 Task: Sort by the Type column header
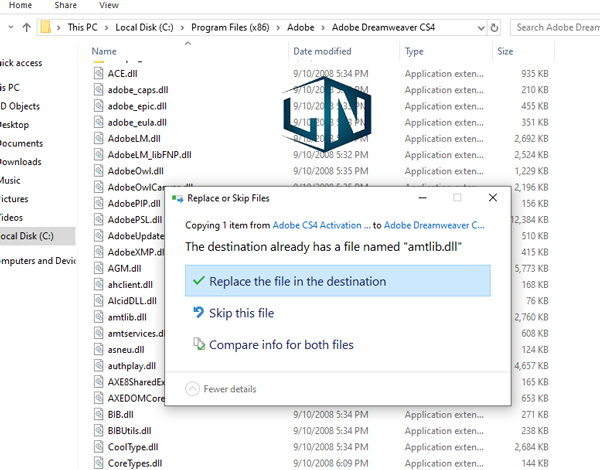[x=414, y=51]
